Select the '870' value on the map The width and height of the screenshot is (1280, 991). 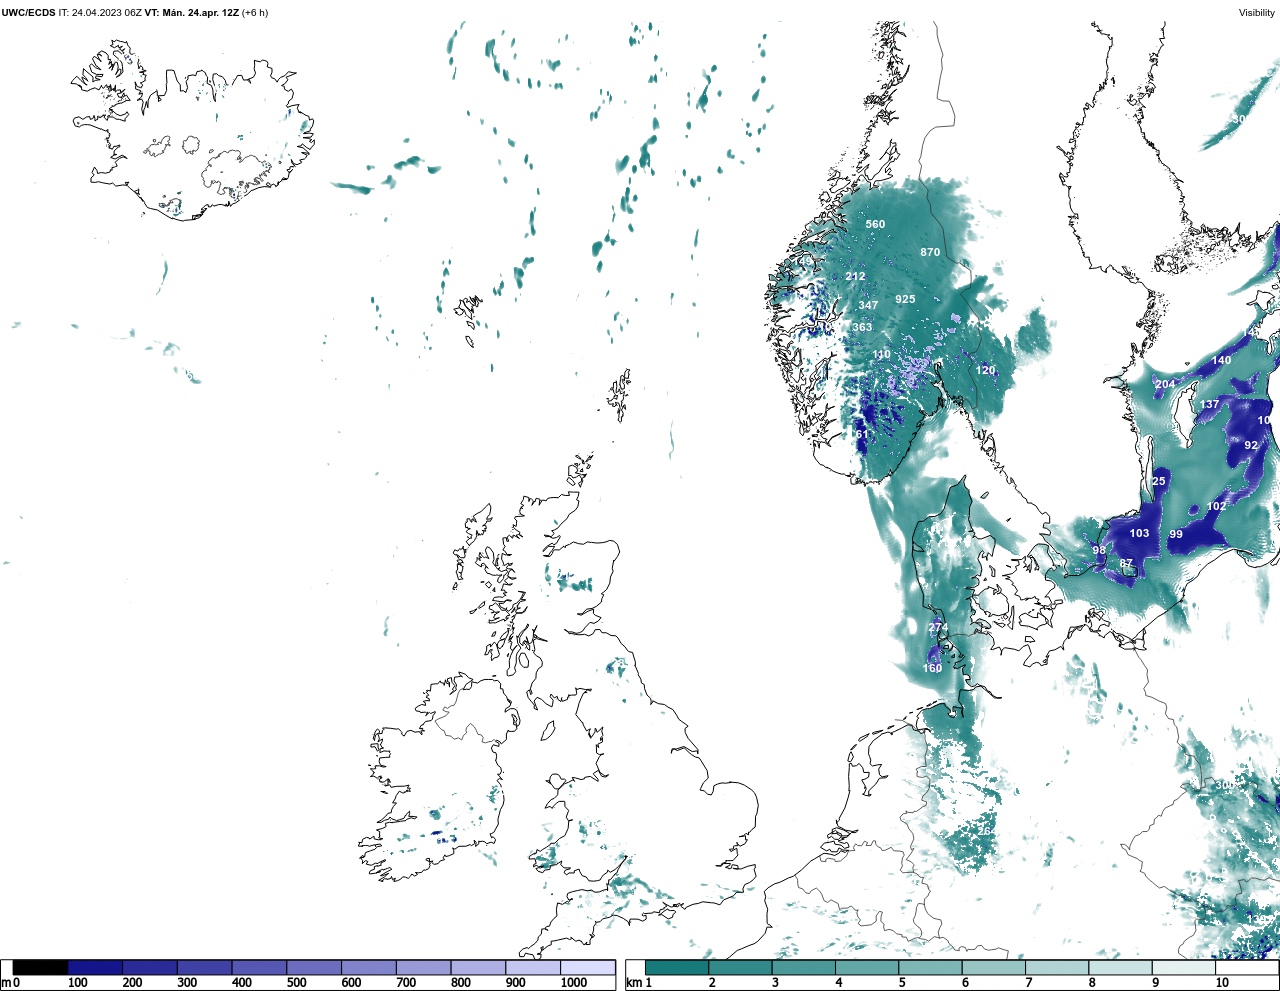(x=930, y=252)
